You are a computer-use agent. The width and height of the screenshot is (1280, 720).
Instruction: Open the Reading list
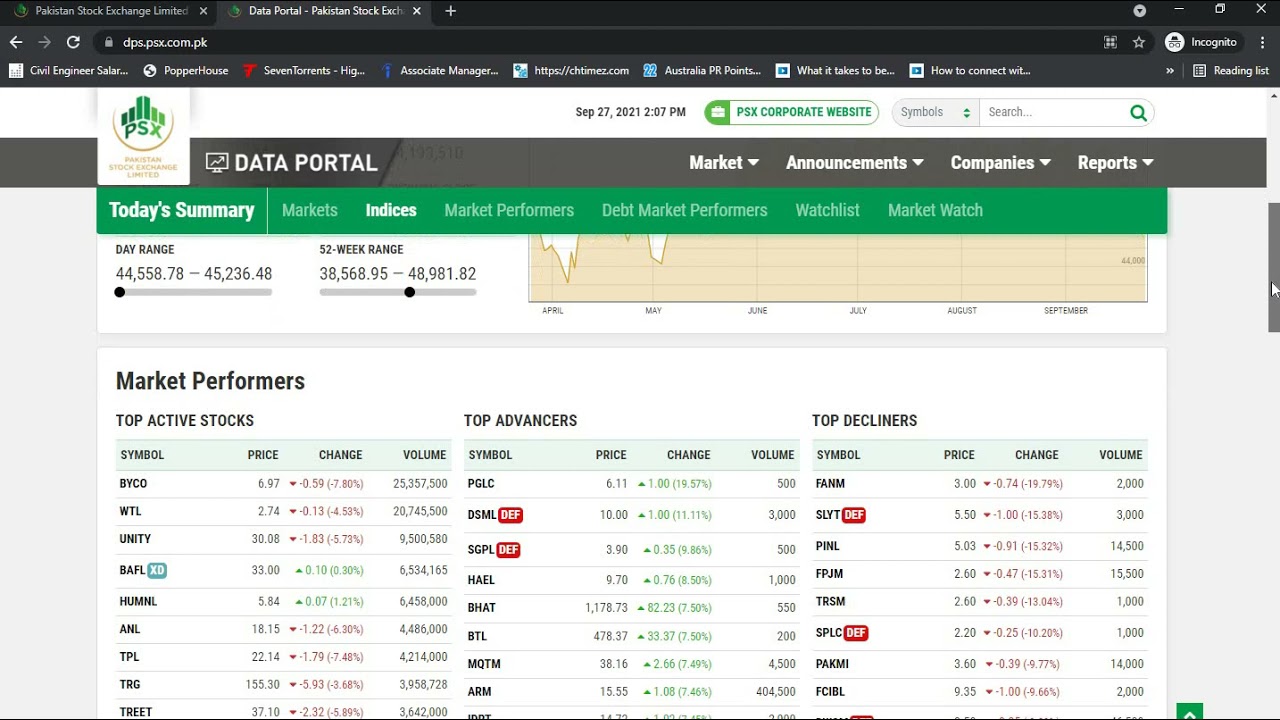[x=1231, y=71]
